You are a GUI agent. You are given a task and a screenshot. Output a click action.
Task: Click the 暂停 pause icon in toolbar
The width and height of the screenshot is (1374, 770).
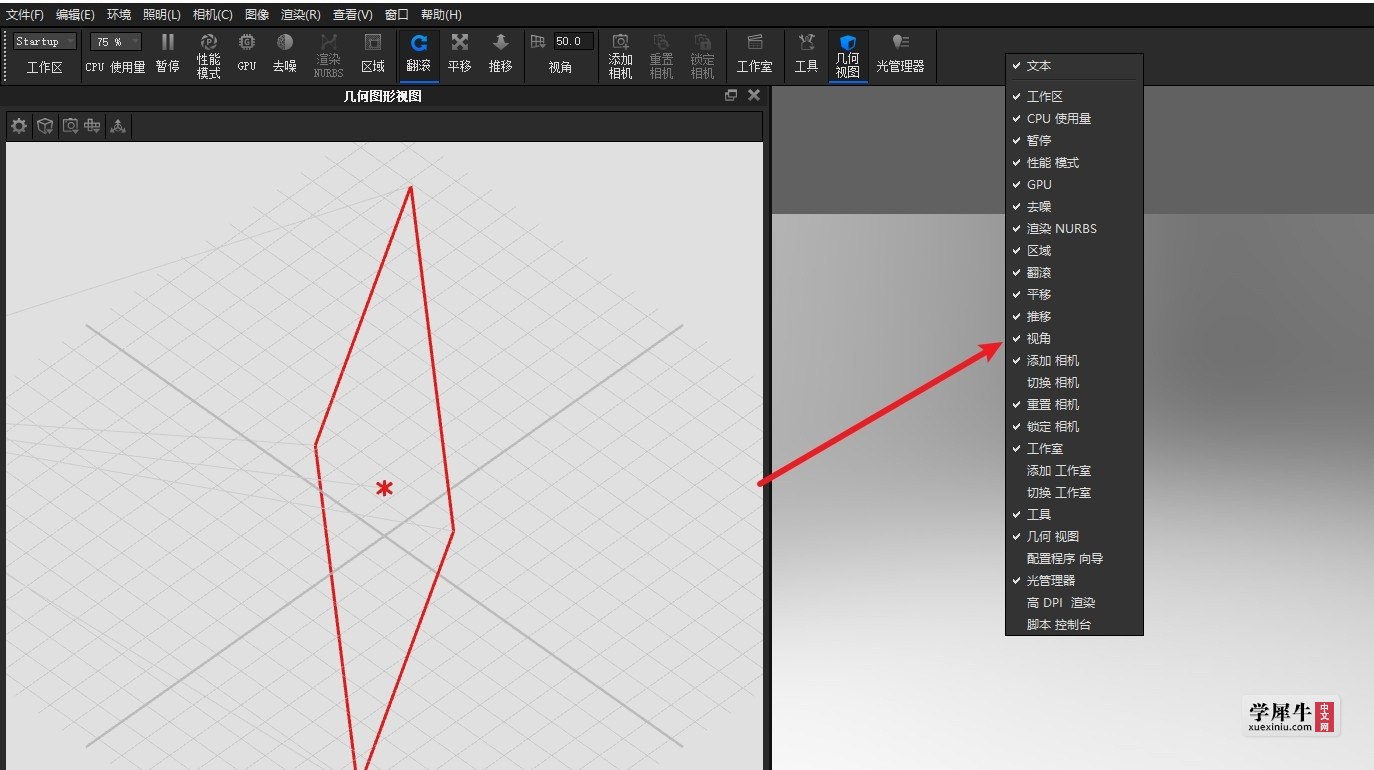168,42
